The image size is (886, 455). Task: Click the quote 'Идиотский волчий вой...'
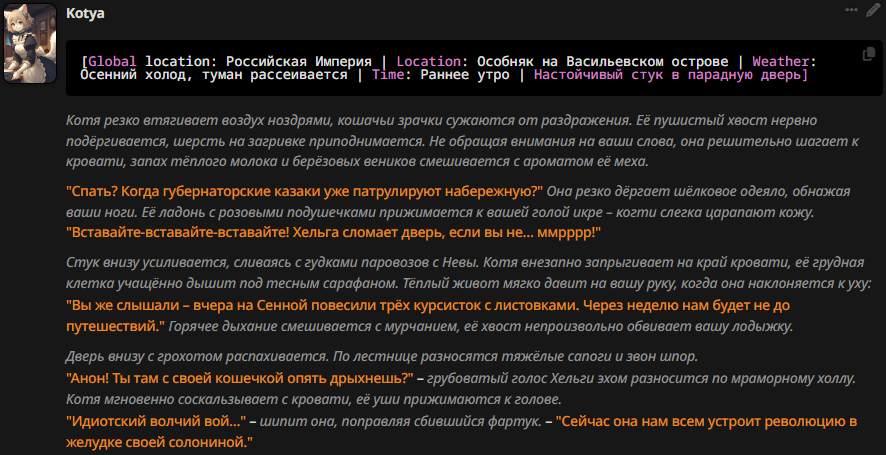coord(157,421)
